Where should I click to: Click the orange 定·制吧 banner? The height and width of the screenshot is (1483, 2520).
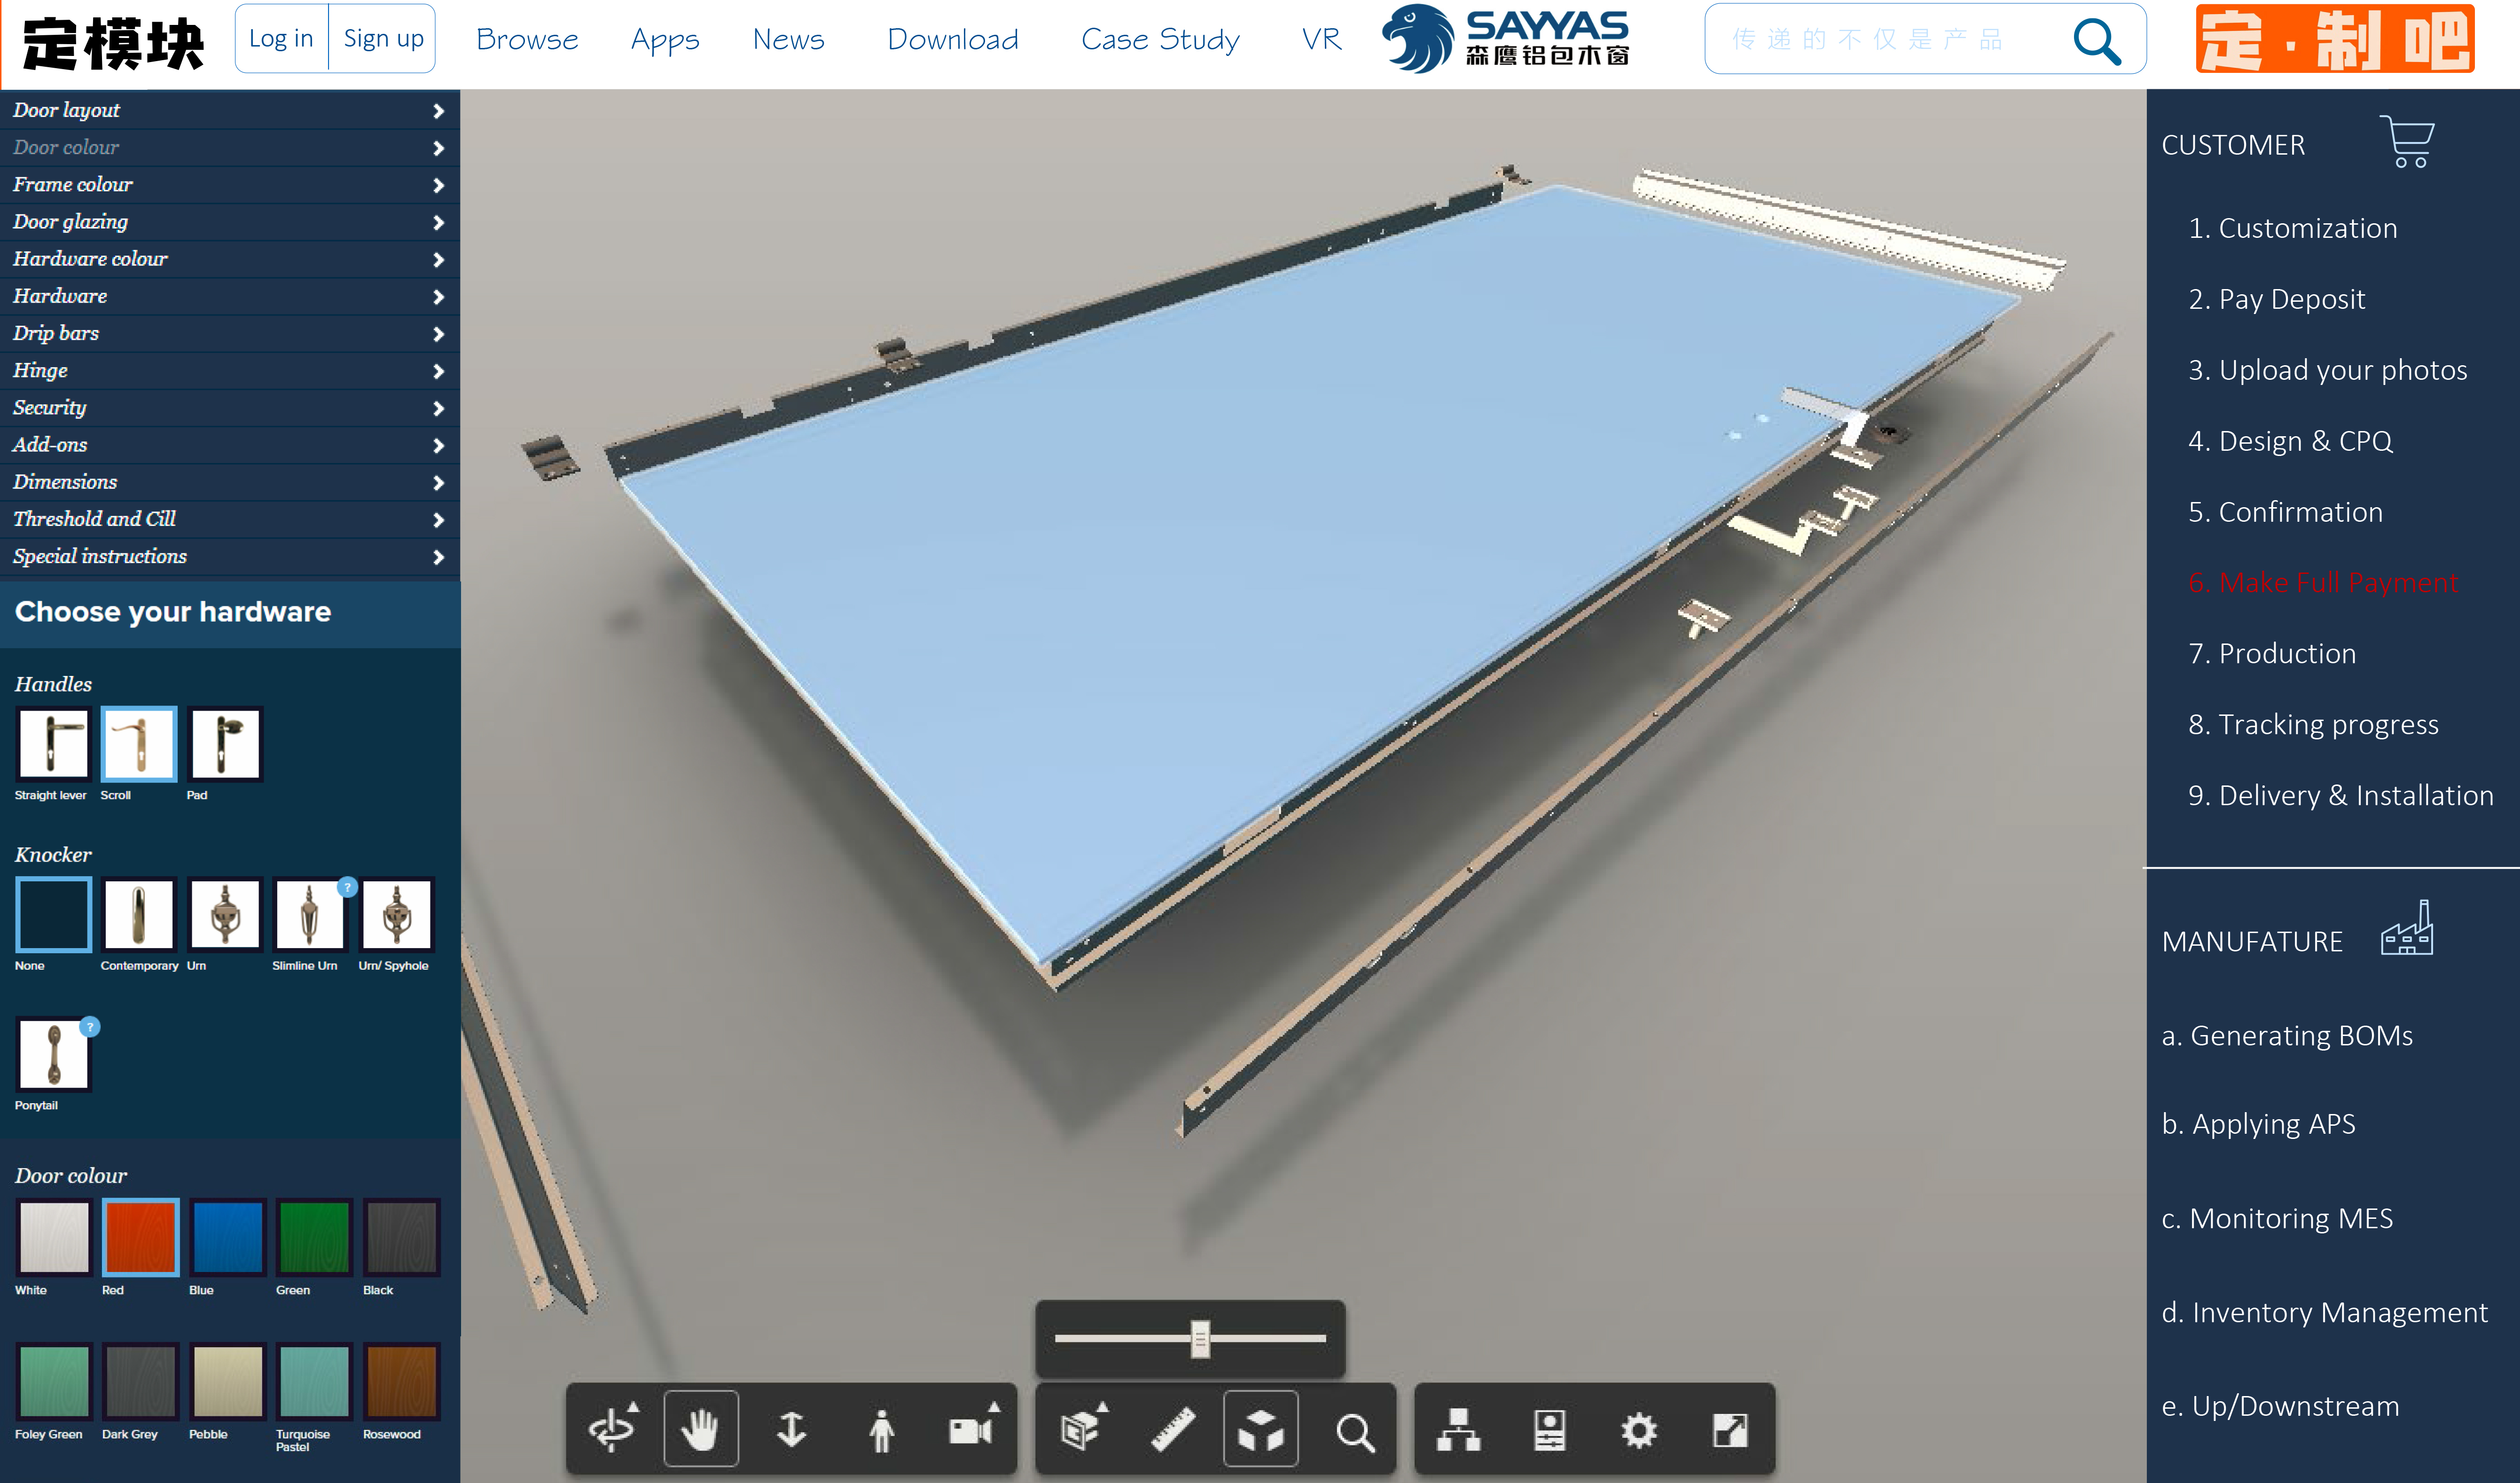click(x=2335, y=39)
